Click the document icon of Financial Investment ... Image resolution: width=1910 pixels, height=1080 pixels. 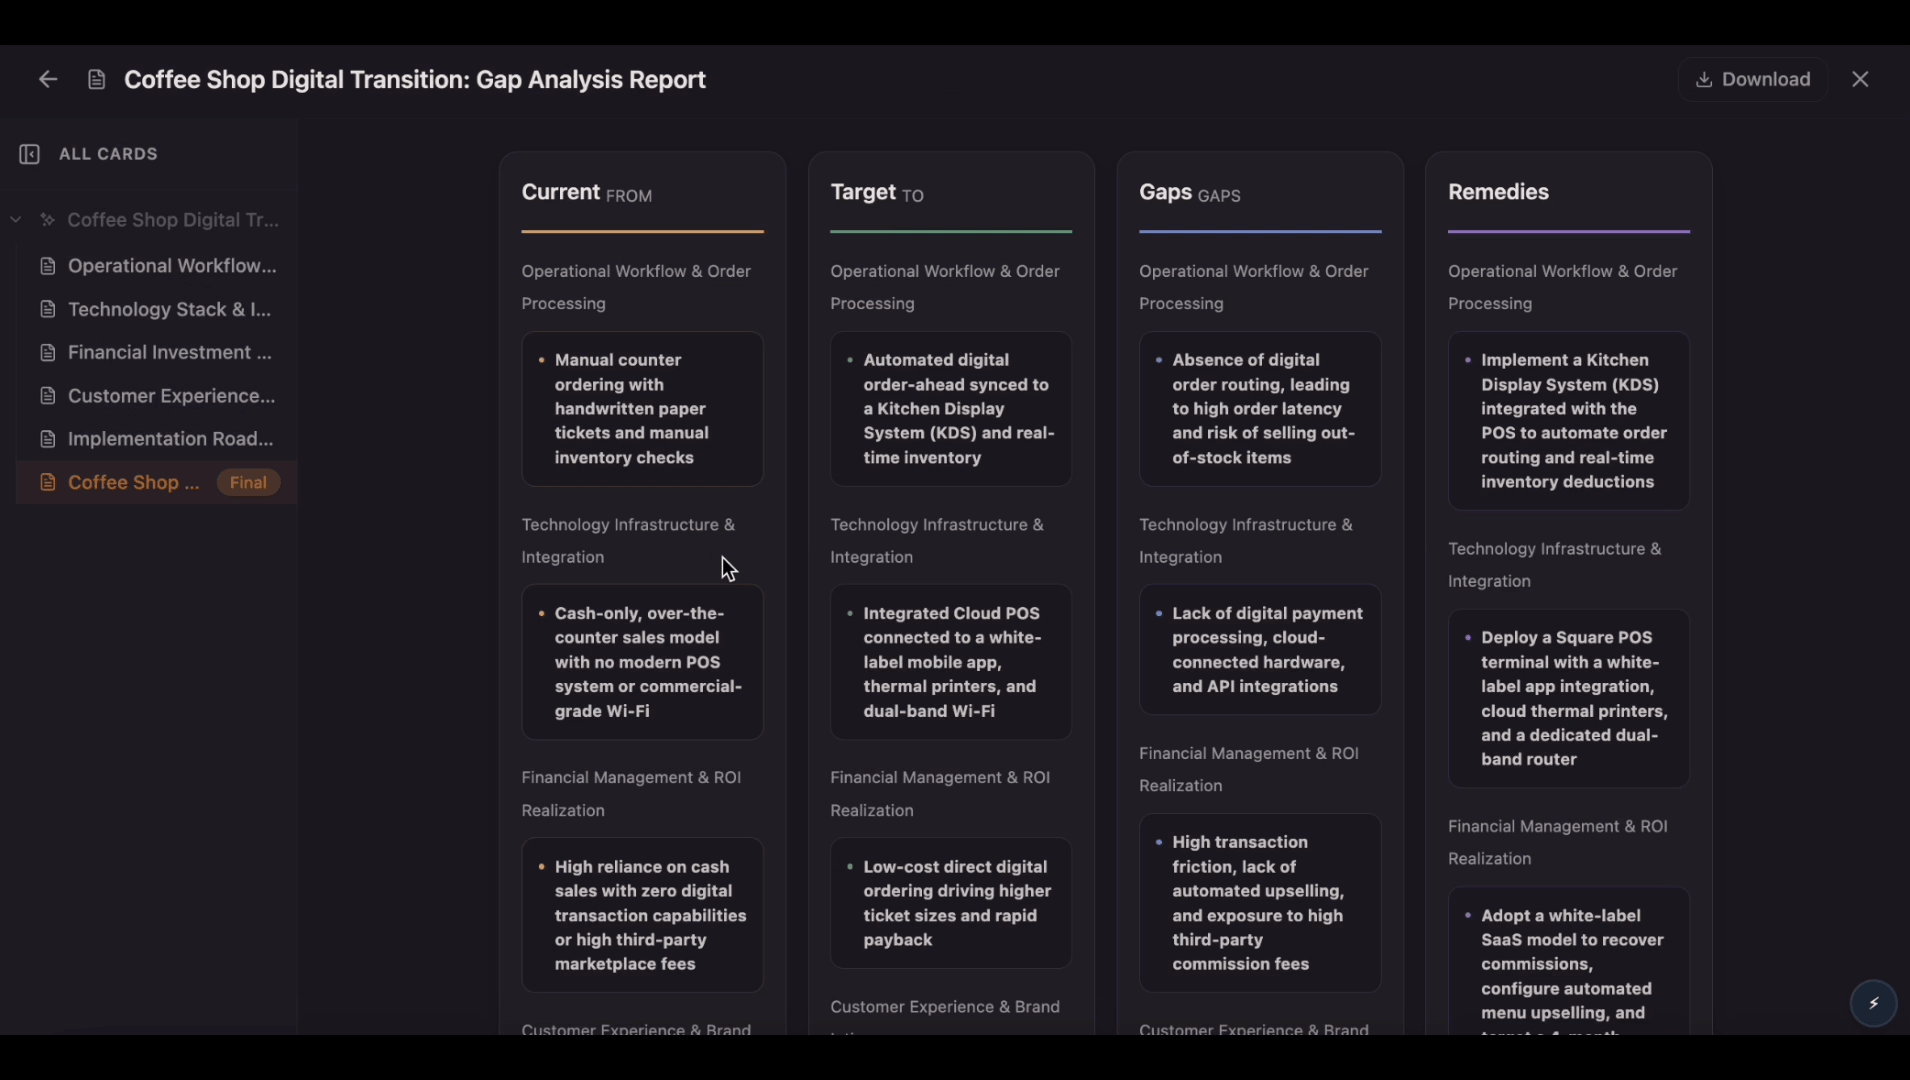tap(47, 352)
